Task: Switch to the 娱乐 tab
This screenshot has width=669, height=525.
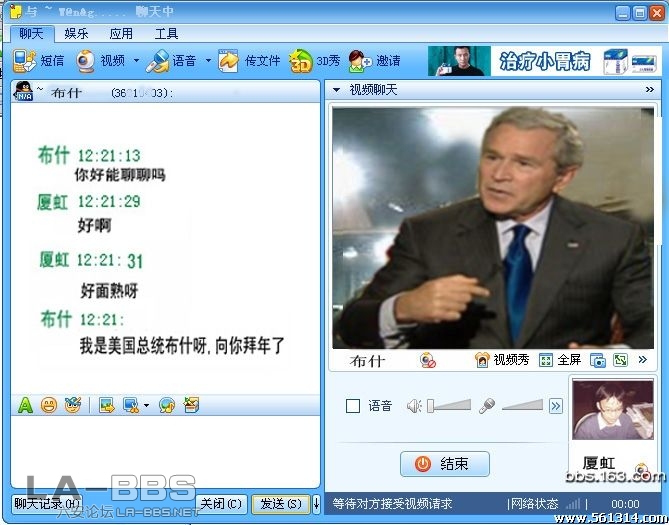Action: click(x=77, y=33)
